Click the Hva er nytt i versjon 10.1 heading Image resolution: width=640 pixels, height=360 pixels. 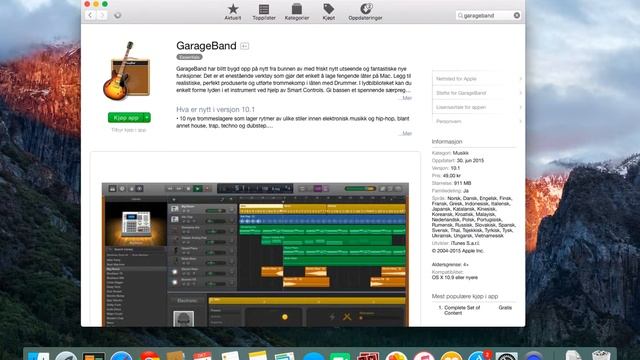click(x=216, y=109)
